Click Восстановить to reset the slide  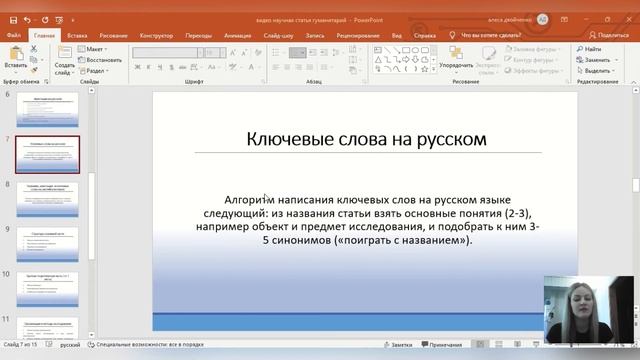pos(100,60)
